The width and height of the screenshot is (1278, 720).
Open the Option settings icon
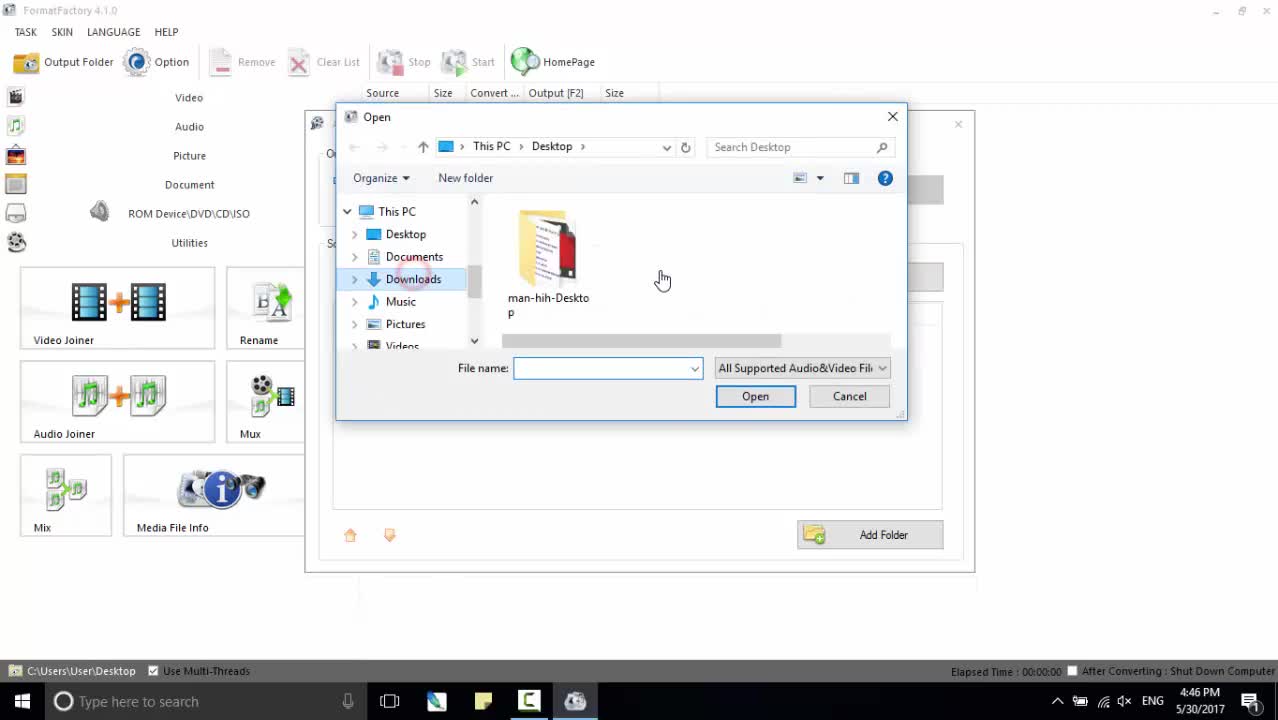click(137, 62)
